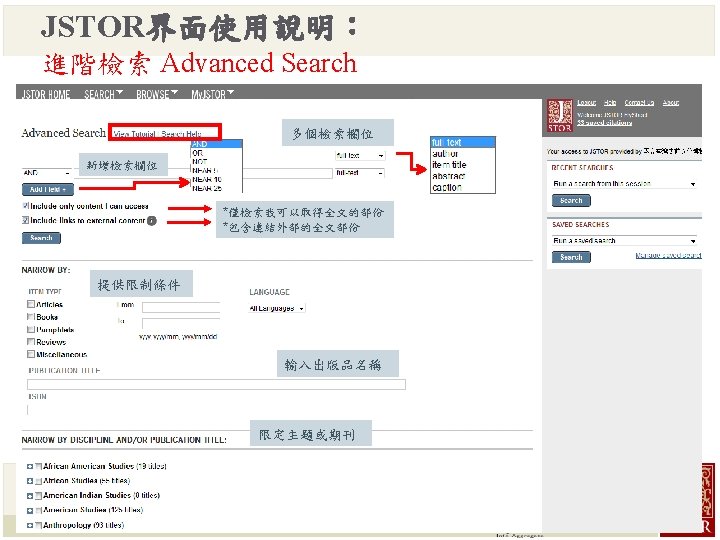Viewport: 720px width, 540px height.
Task: Click the Contact Us header link
Action: click(x=639, y=102)
